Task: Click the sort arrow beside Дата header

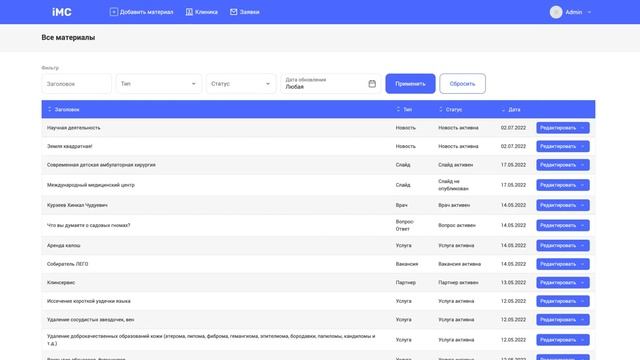Action: pyautogui.click(x=503, y=110)
